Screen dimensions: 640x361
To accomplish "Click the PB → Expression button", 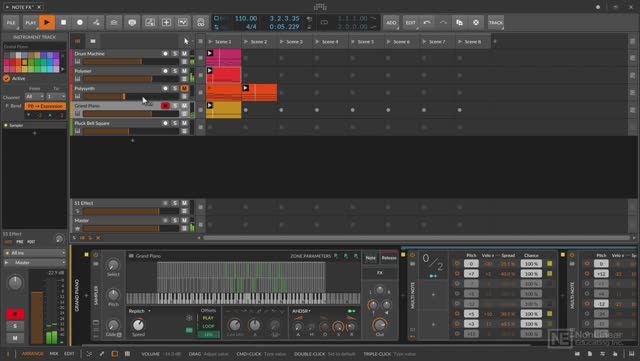I will pos(45,106).
